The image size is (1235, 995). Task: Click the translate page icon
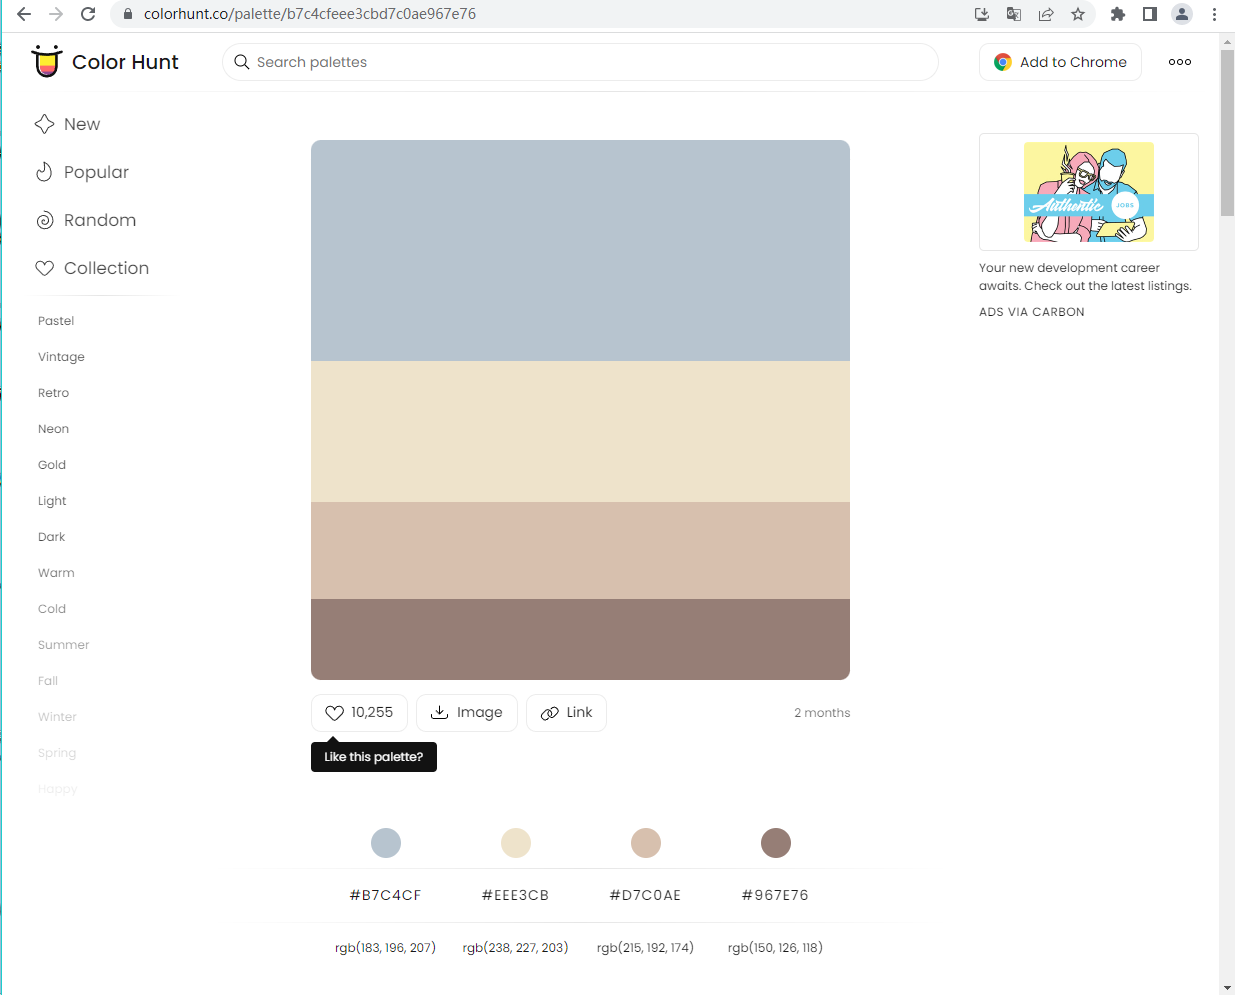click(1014, 14)
